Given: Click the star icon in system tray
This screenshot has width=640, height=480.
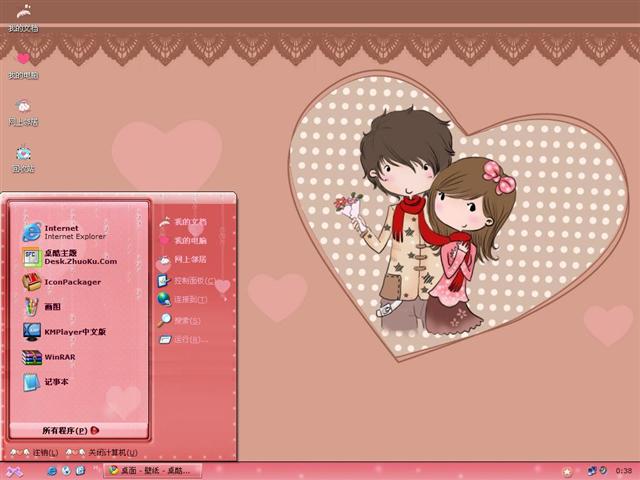Looking at the screenshot, I should [x=567, y=472].
